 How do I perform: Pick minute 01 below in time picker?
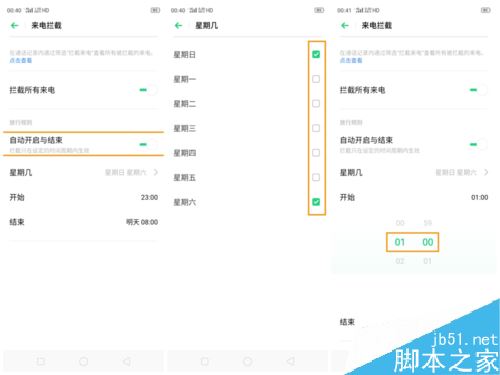point(428,261)
